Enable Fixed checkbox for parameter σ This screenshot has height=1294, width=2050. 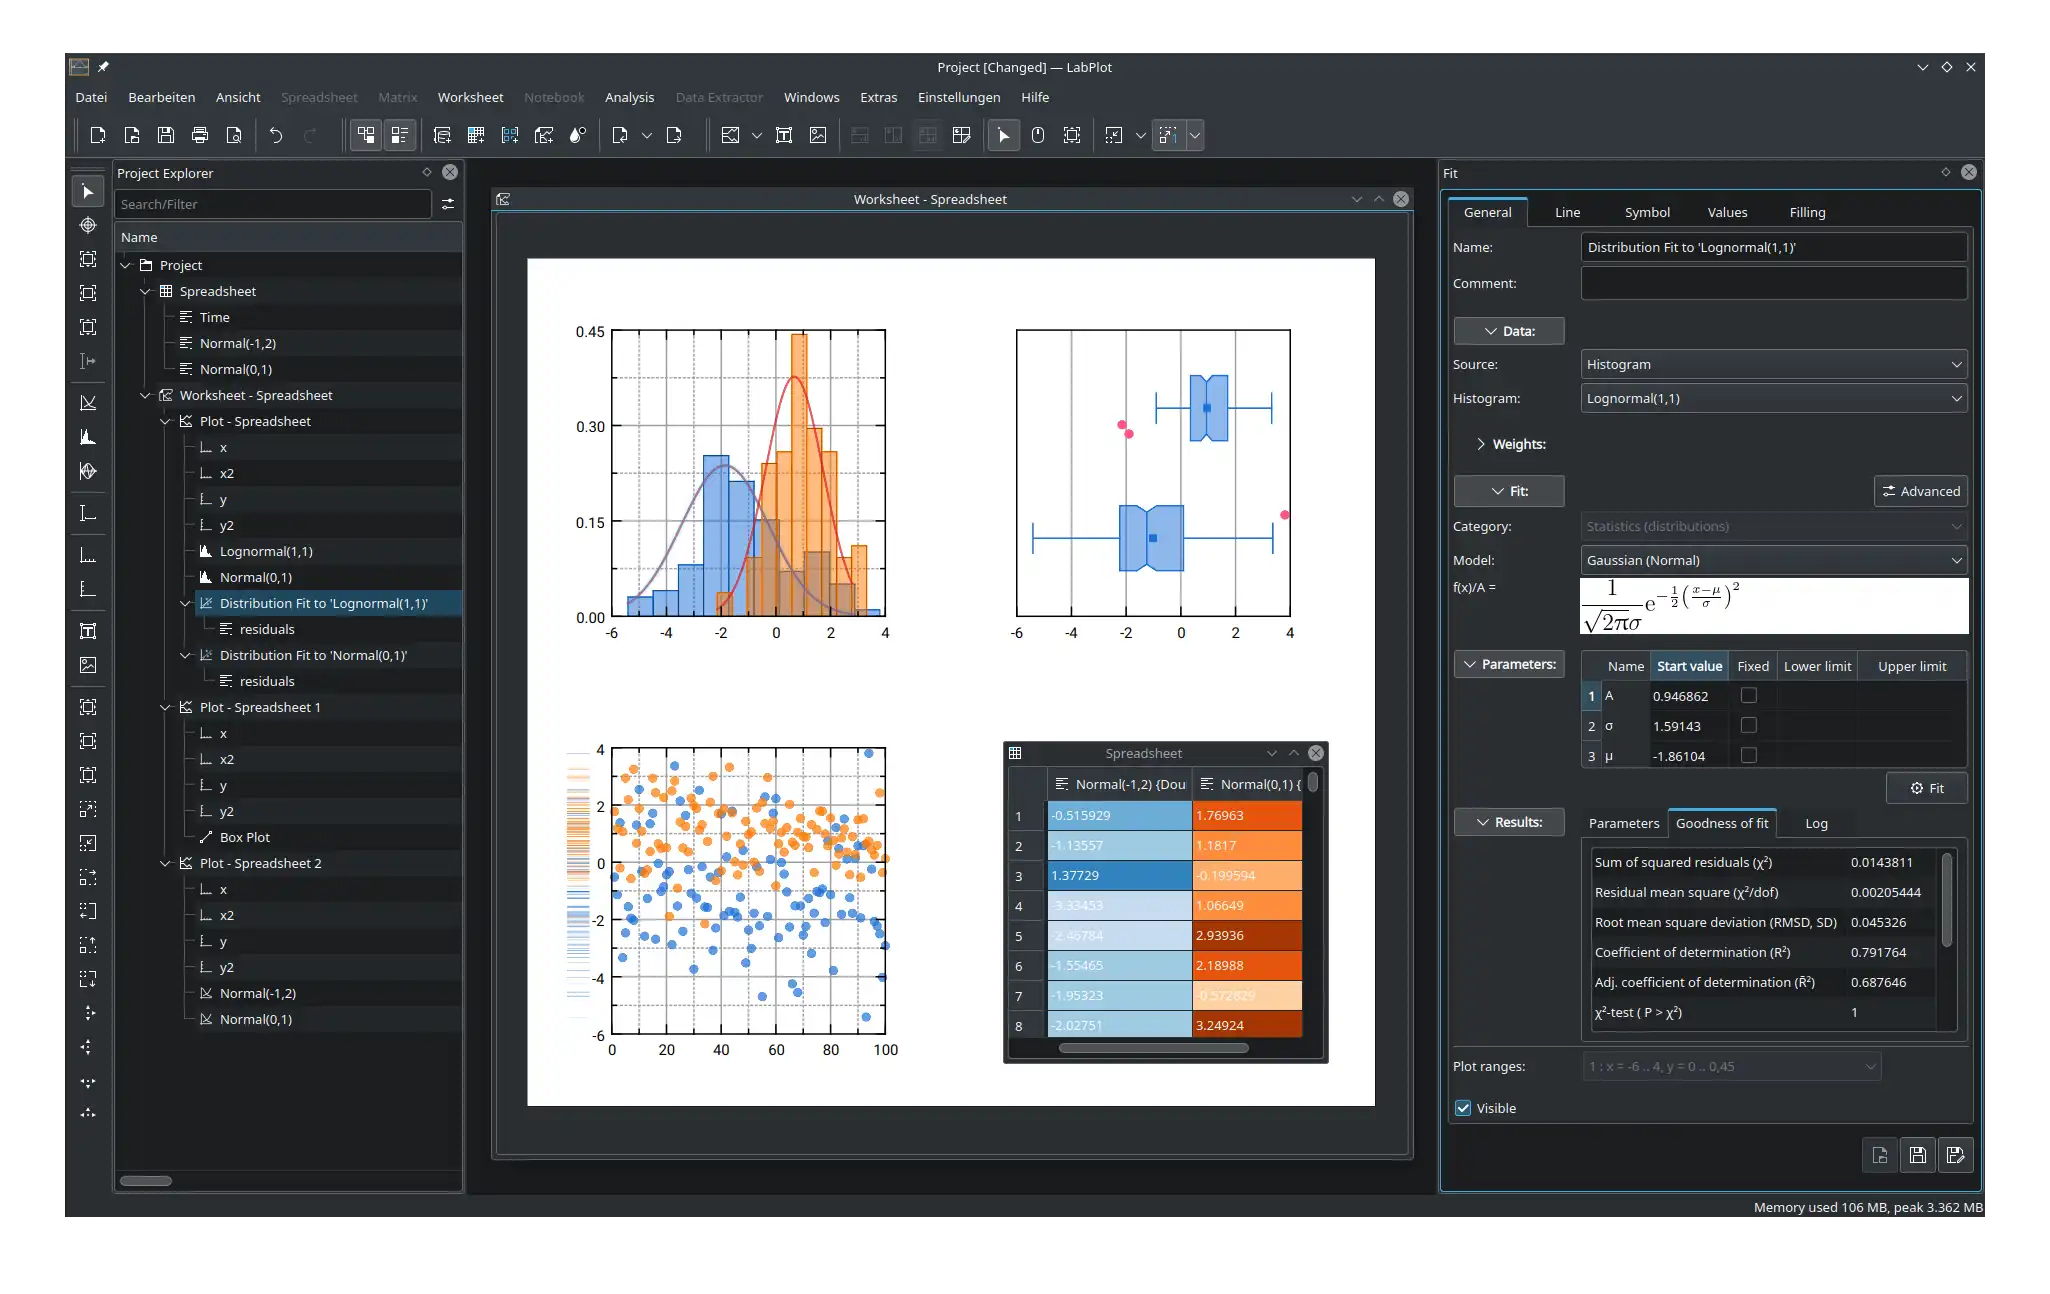pyautogui.click(x=1749, y=726)
